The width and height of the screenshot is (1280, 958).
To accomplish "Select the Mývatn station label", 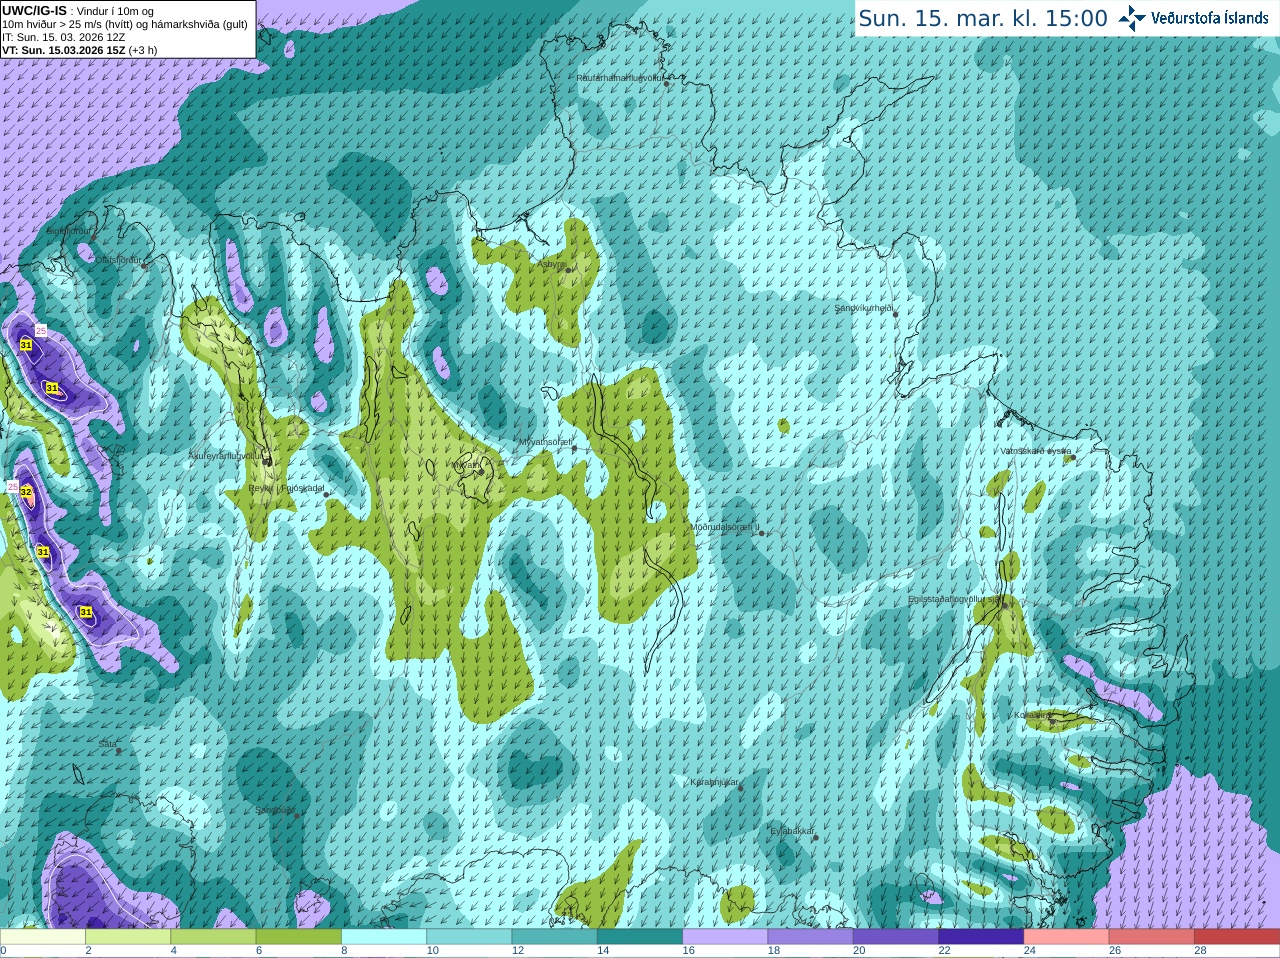I will click(x=464, y=465).
